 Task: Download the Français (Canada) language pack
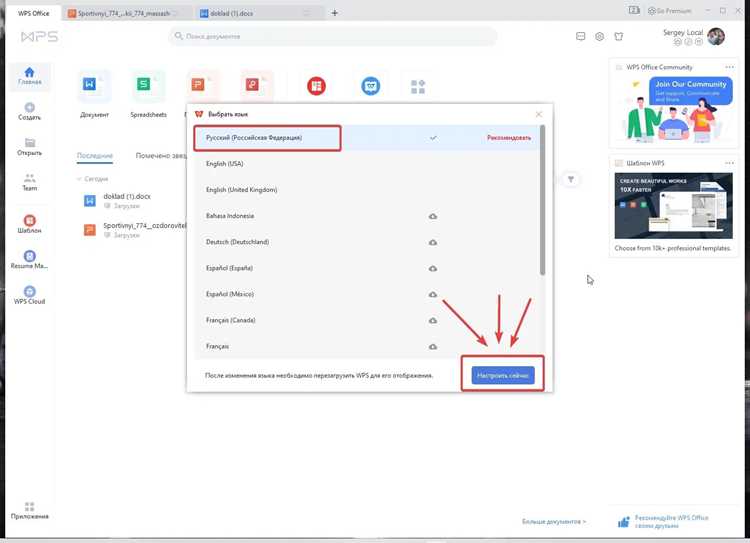432,320
